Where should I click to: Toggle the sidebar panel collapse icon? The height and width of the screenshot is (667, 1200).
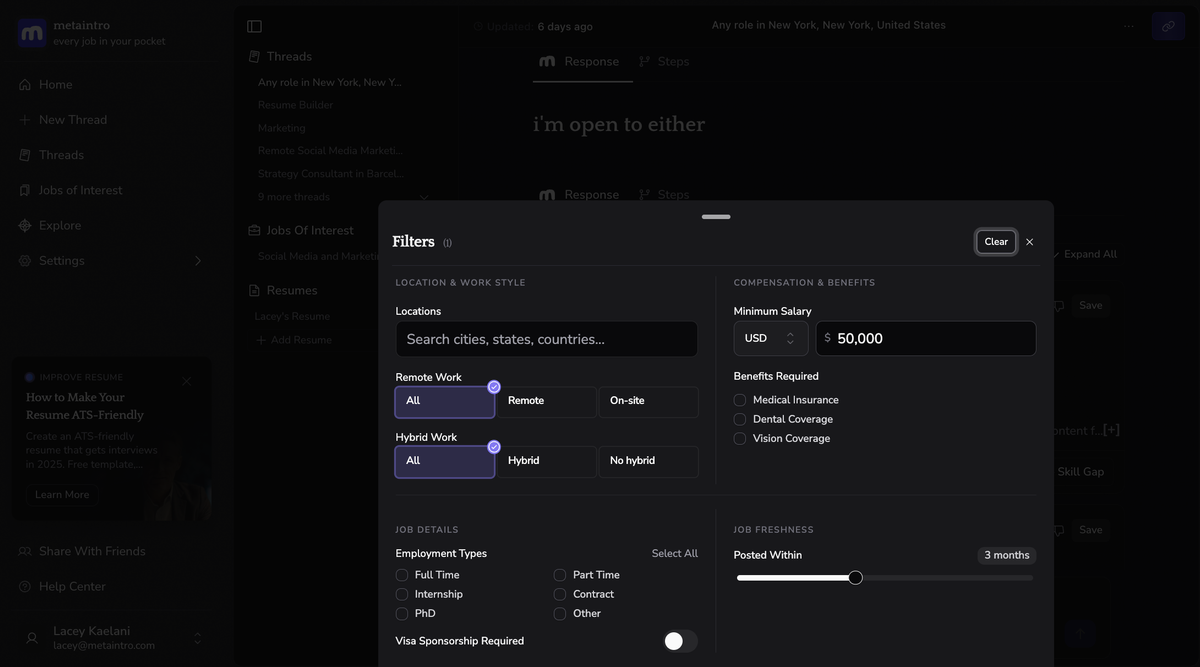pyautogui.click(x=254, y=26)
